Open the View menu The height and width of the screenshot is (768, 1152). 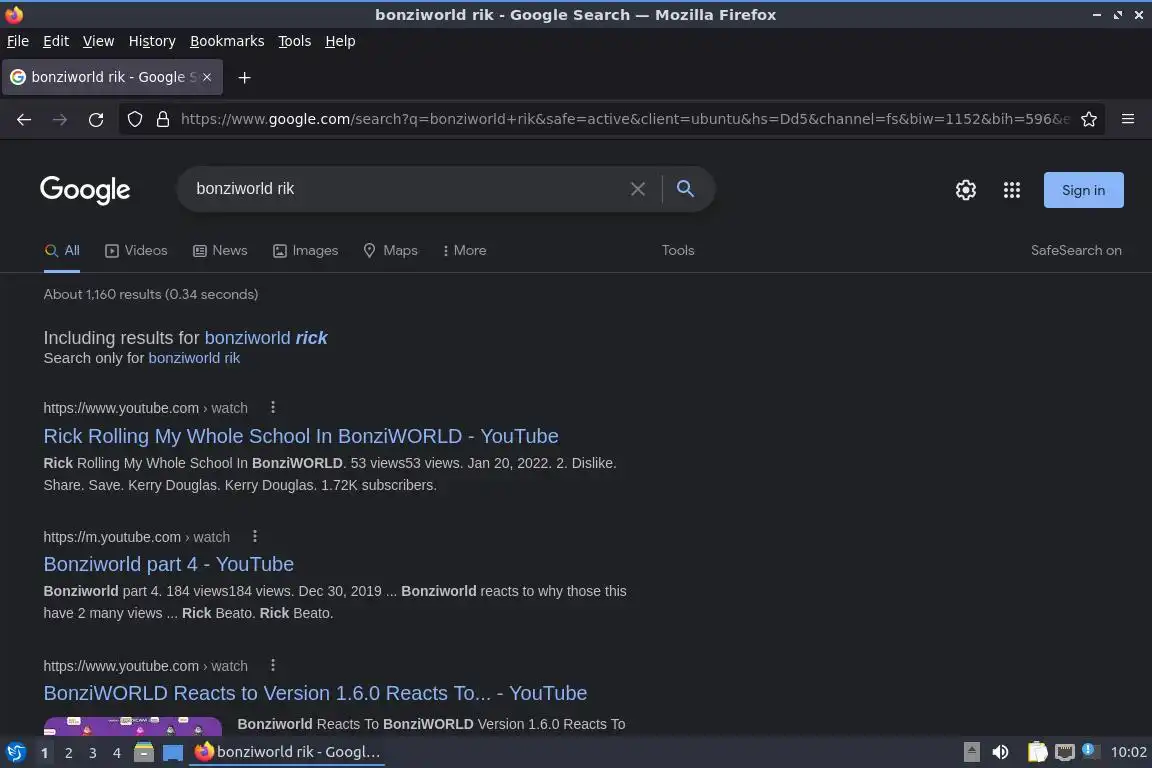pos(98,41)
